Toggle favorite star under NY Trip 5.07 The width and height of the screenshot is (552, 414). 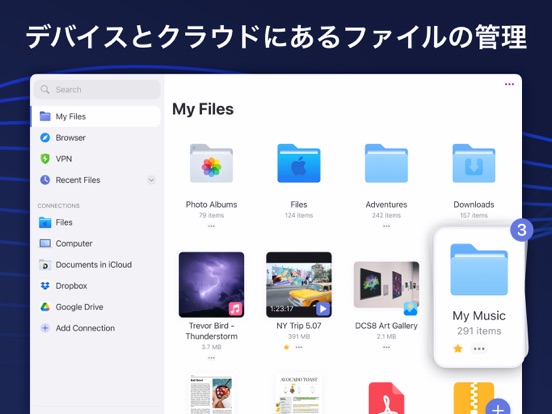pyautogui.click(x=286, y=347)
